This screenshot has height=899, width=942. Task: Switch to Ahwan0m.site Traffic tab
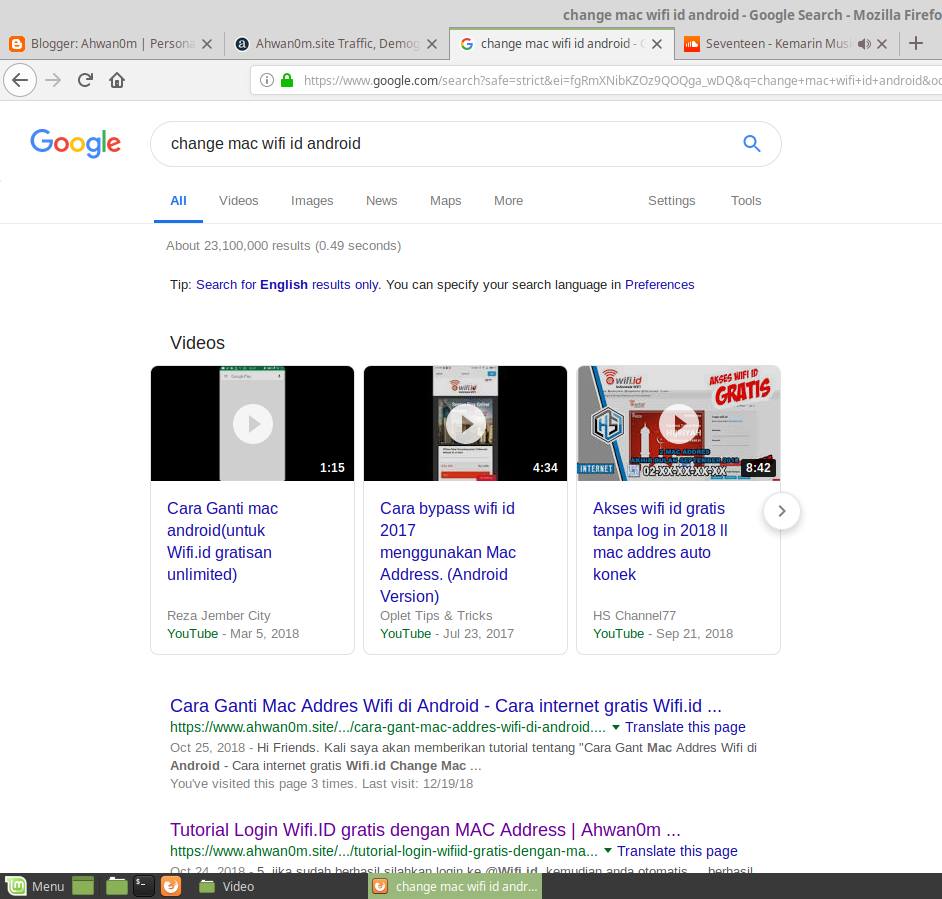point(337,44)
